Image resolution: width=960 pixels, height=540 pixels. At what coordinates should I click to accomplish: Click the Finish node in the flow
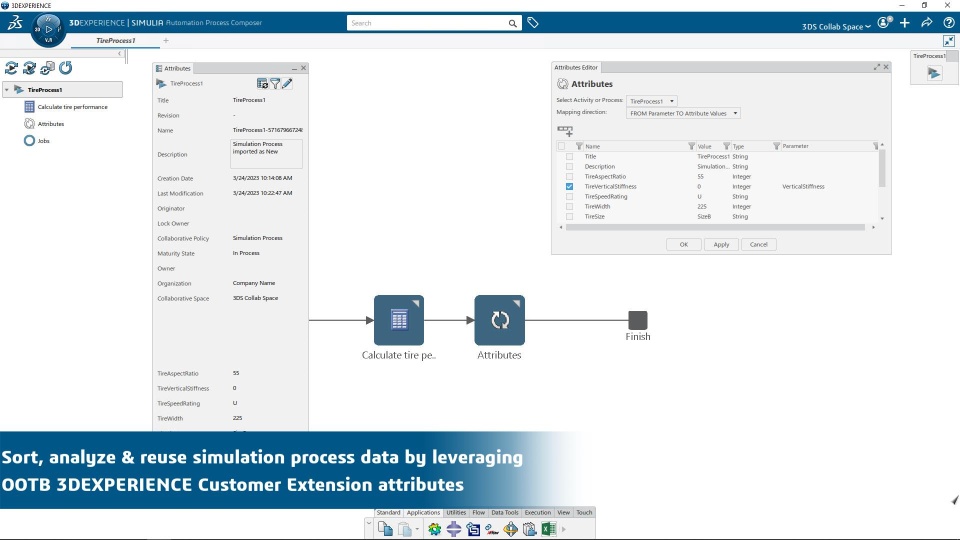tap(637, 320)
